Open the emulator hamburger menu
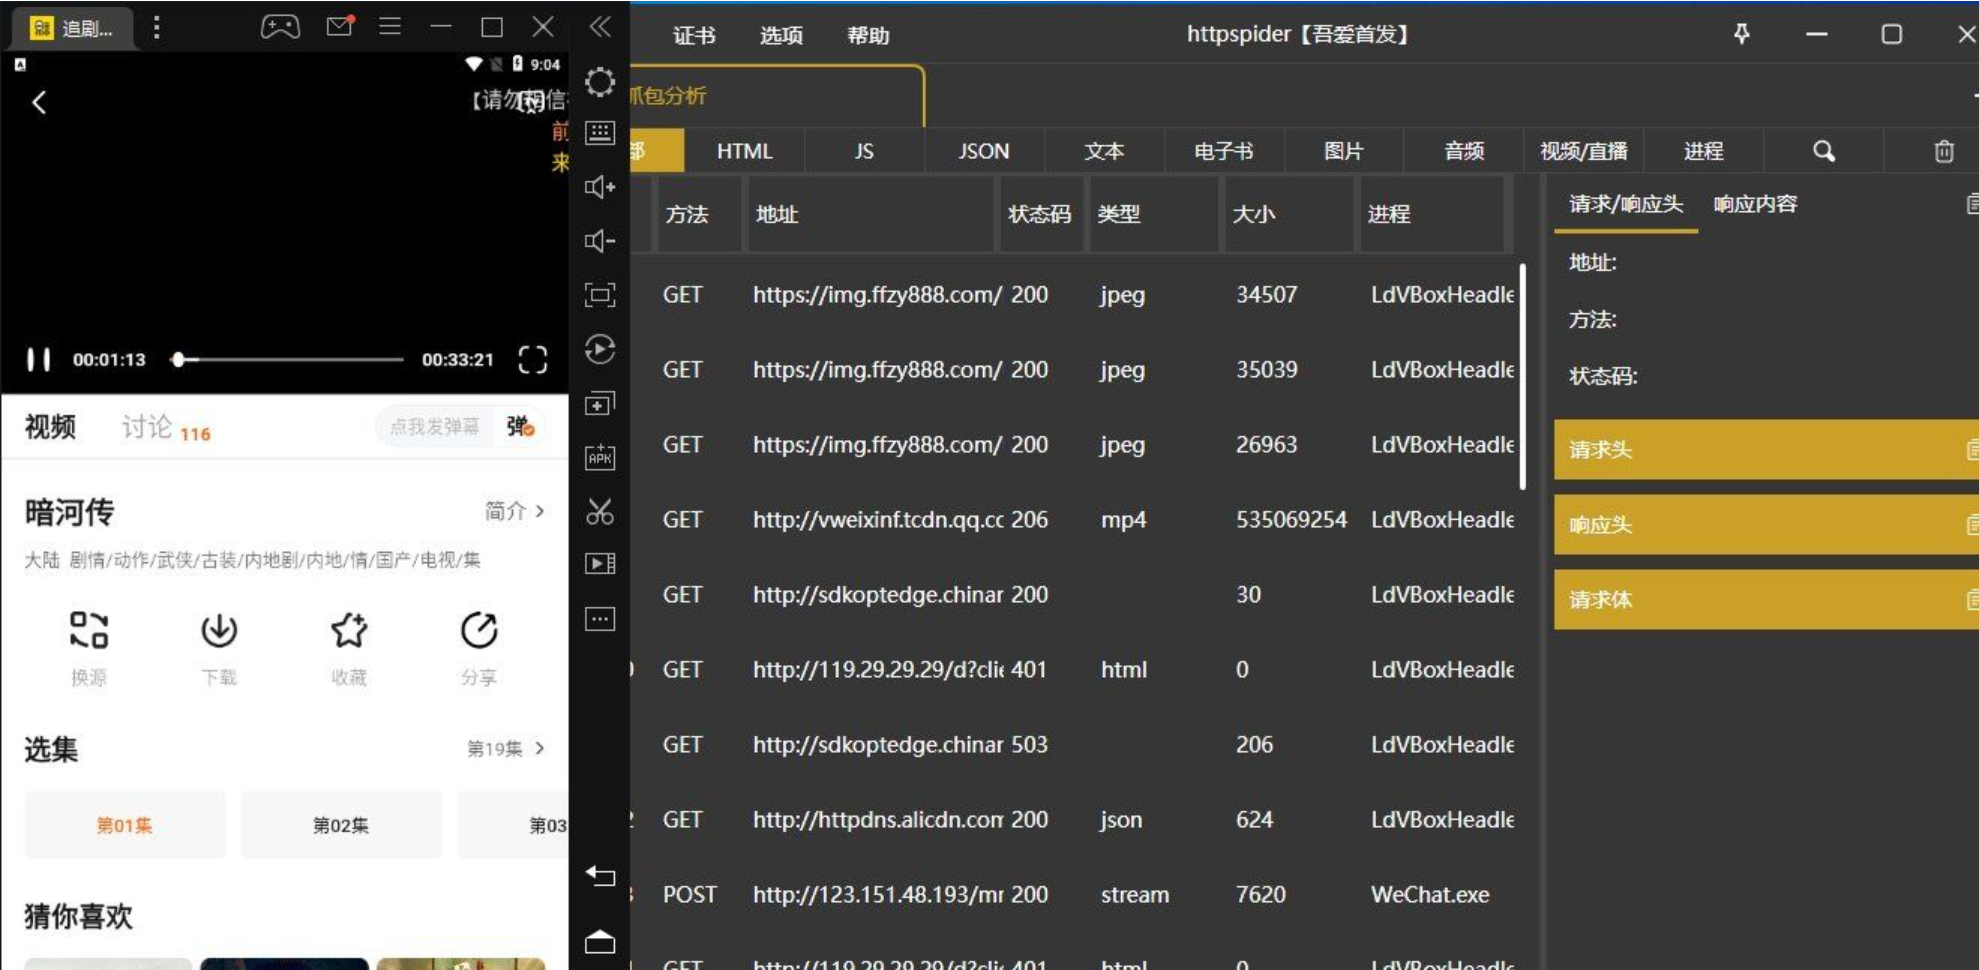 [390, 26]
